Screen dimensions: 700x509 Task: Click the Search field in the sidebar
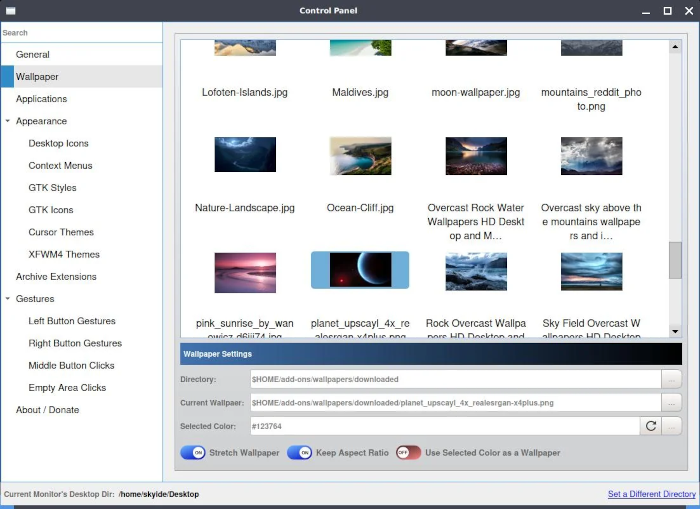(x=80, y=33)
